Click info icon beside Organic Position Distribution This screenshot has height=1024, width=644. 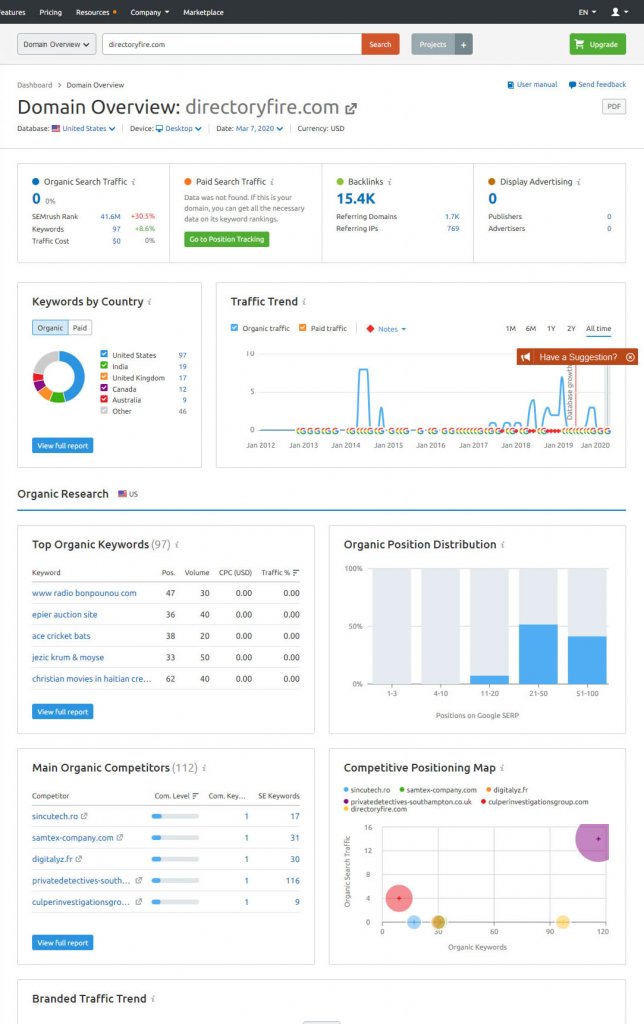[502, 545]
